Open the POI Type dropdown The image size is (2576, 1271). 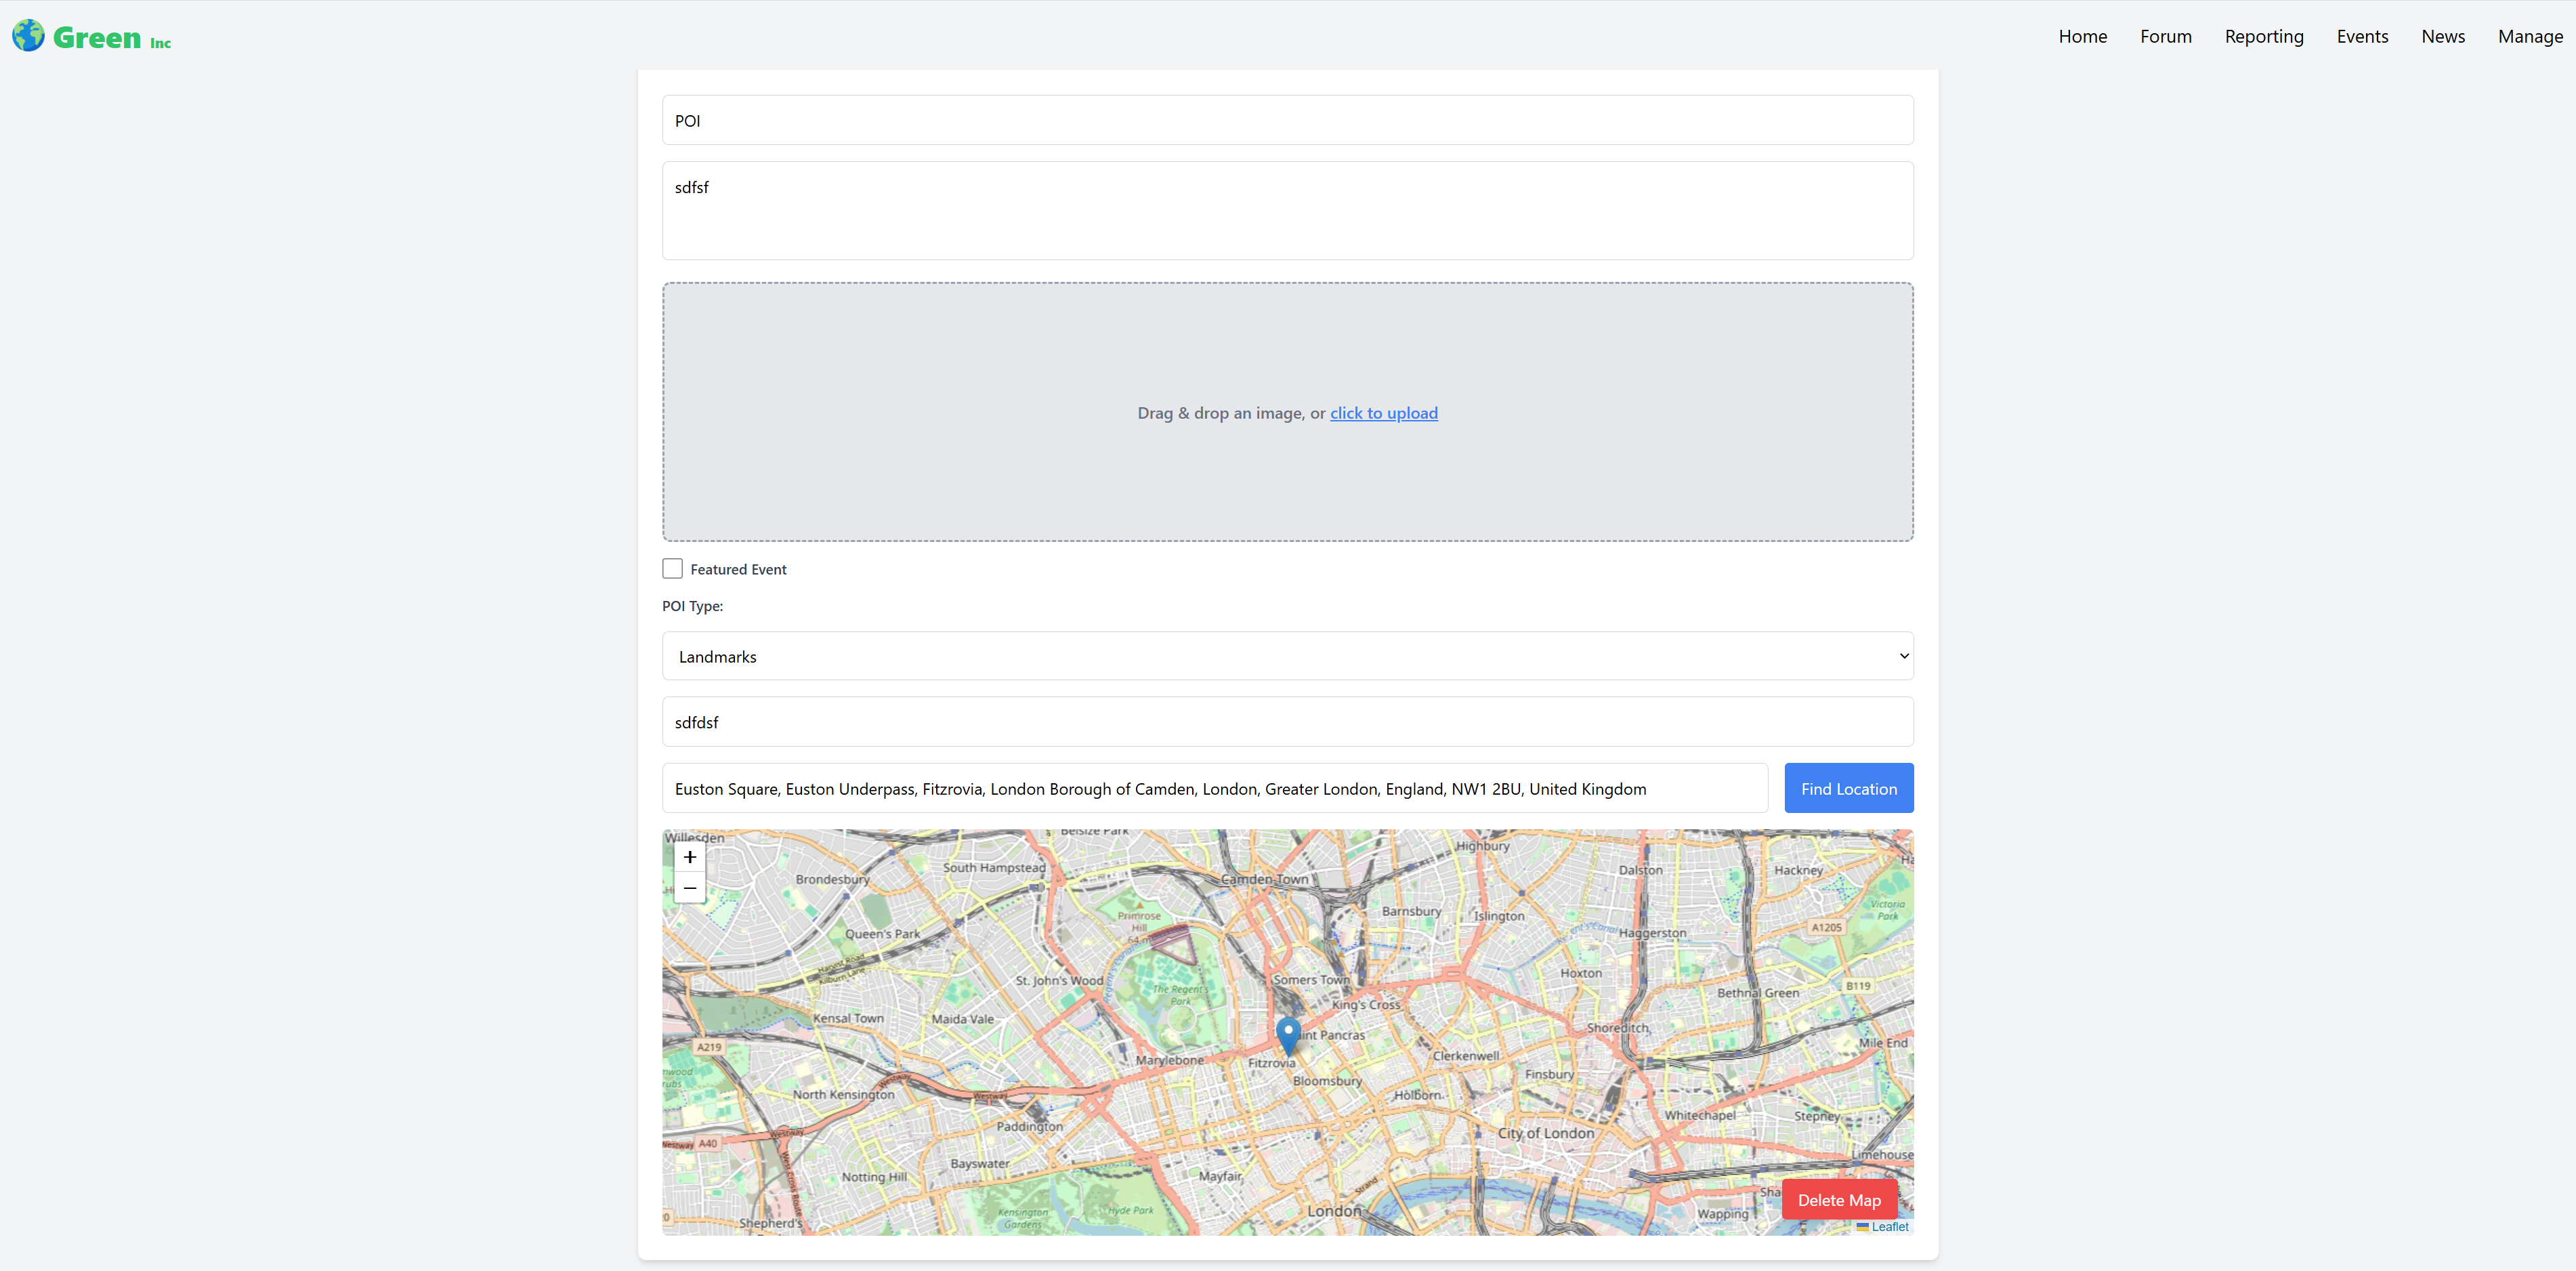1287,656
